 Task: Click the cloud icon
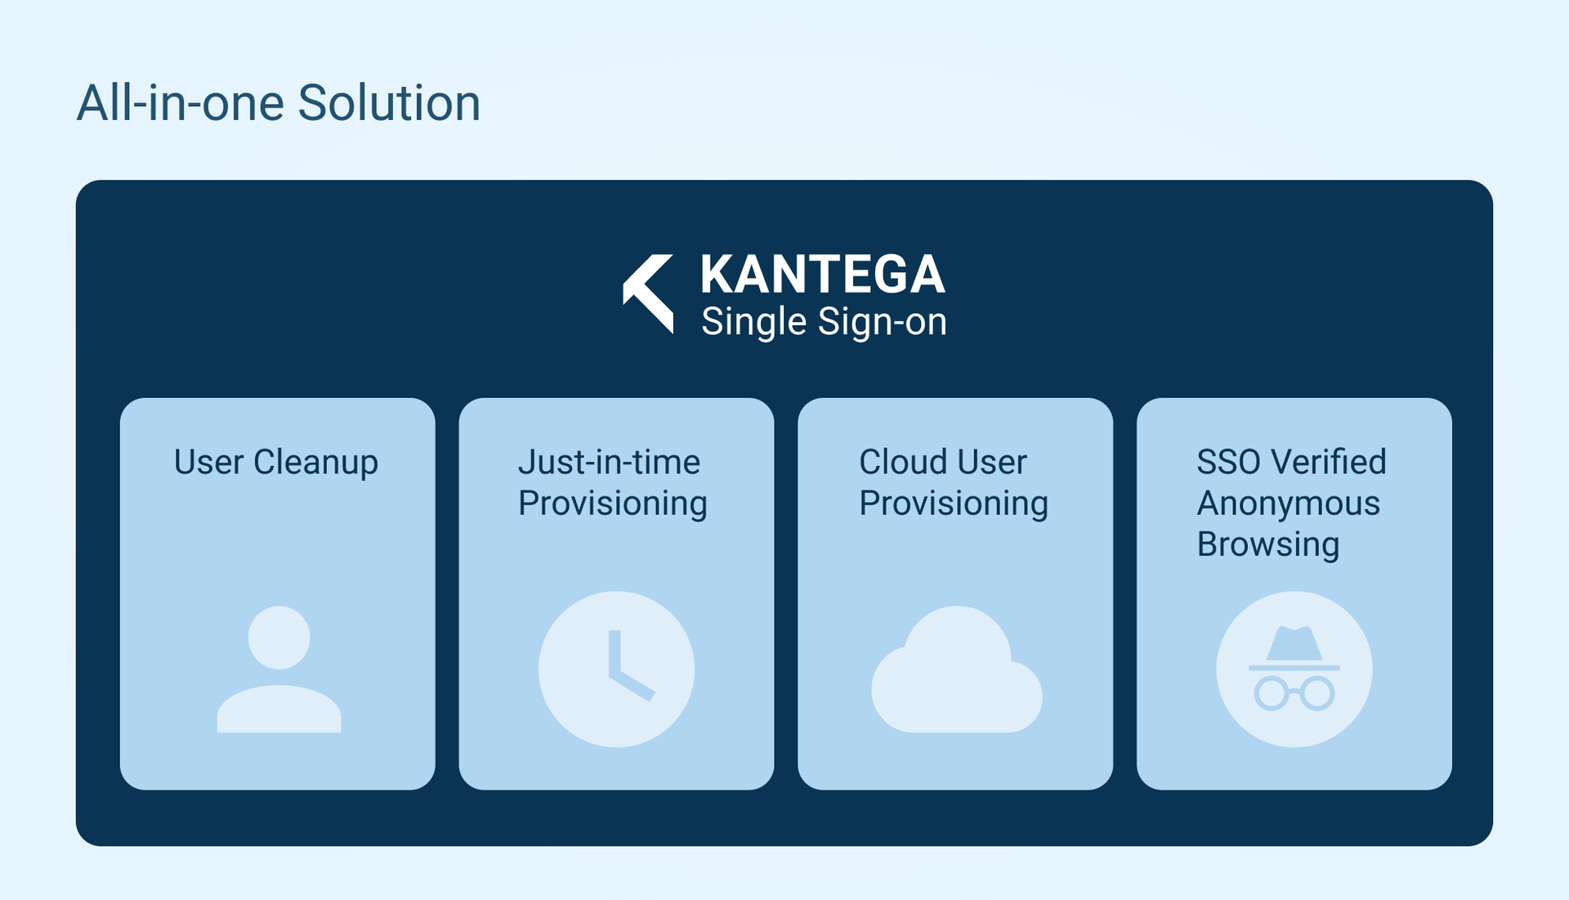957,669
